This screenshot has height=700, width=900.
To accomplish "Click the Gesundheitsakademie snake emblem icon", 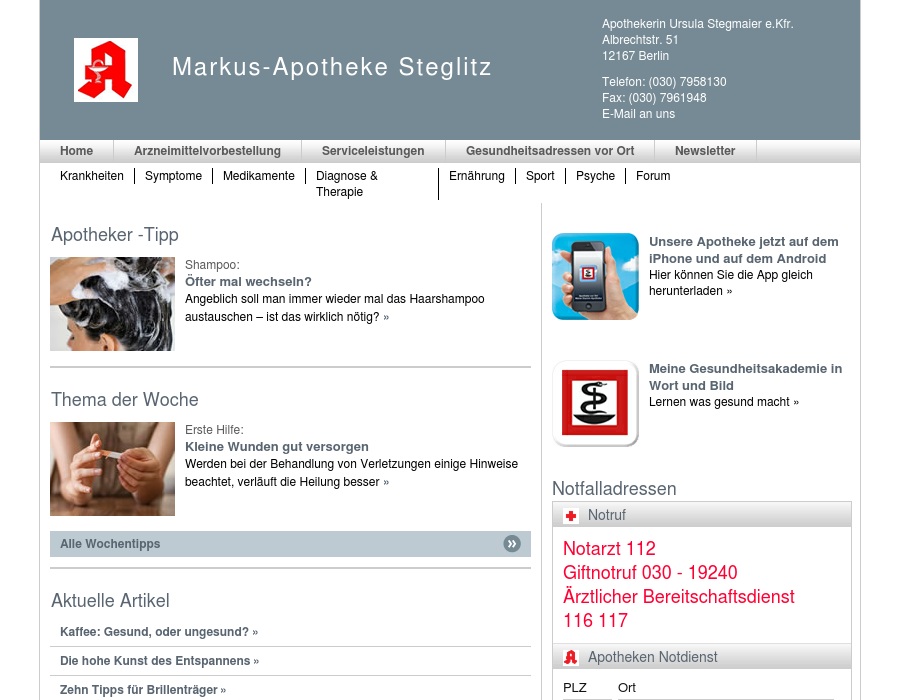I will [595, 403].
